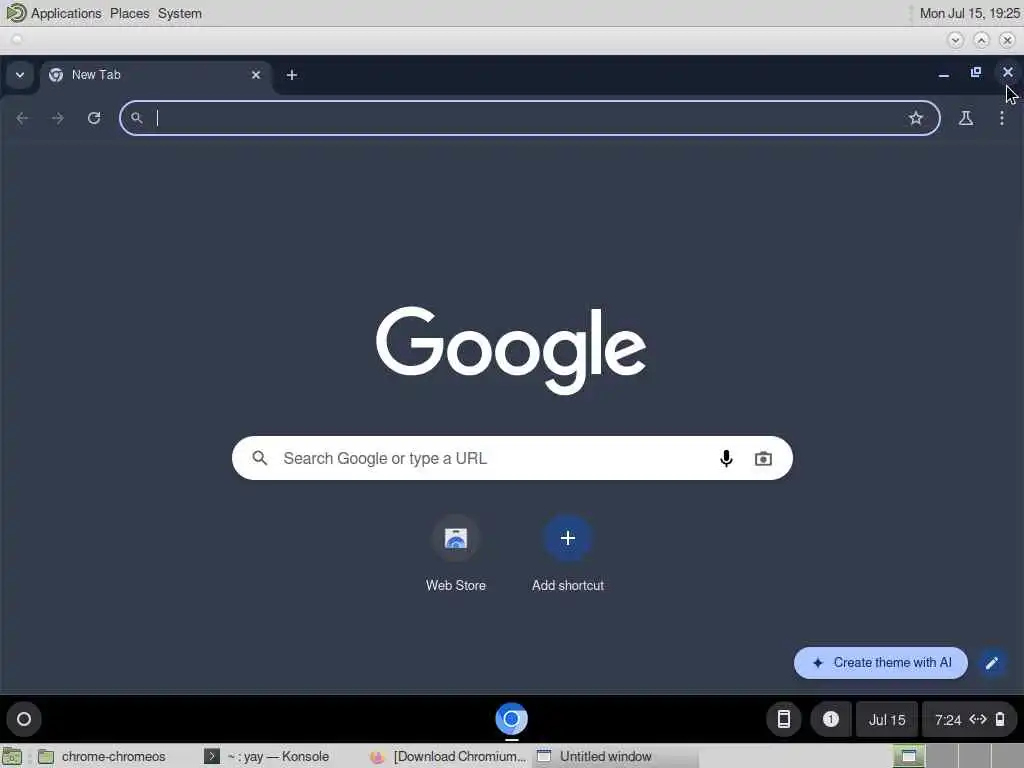
Task: Click the show desktop icon in the bottom panel
Action: [12, 757]
